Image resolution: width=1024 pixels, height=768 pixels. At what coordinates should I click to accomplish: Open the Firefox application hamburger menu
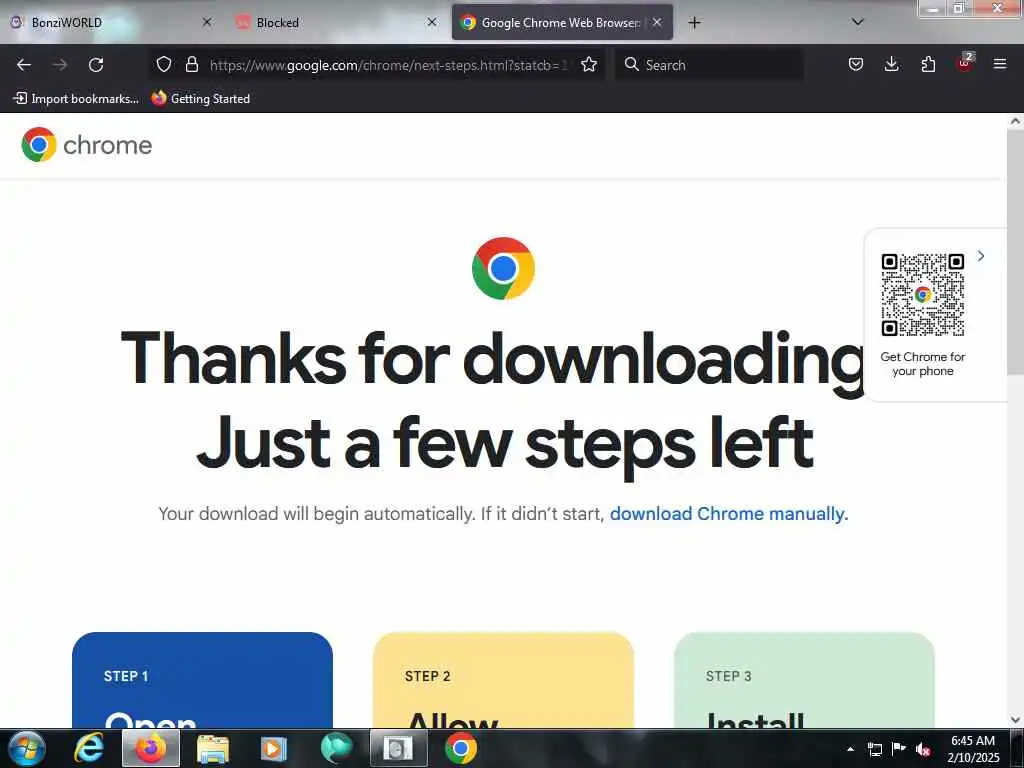(1000, 64)
